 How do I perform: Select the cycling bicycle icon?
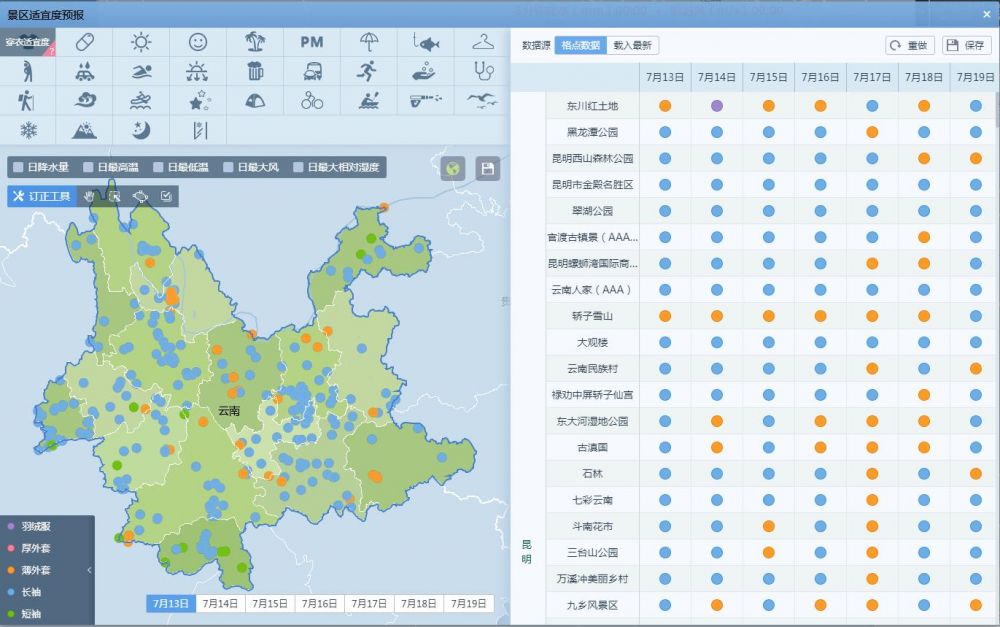coord(312,100)
